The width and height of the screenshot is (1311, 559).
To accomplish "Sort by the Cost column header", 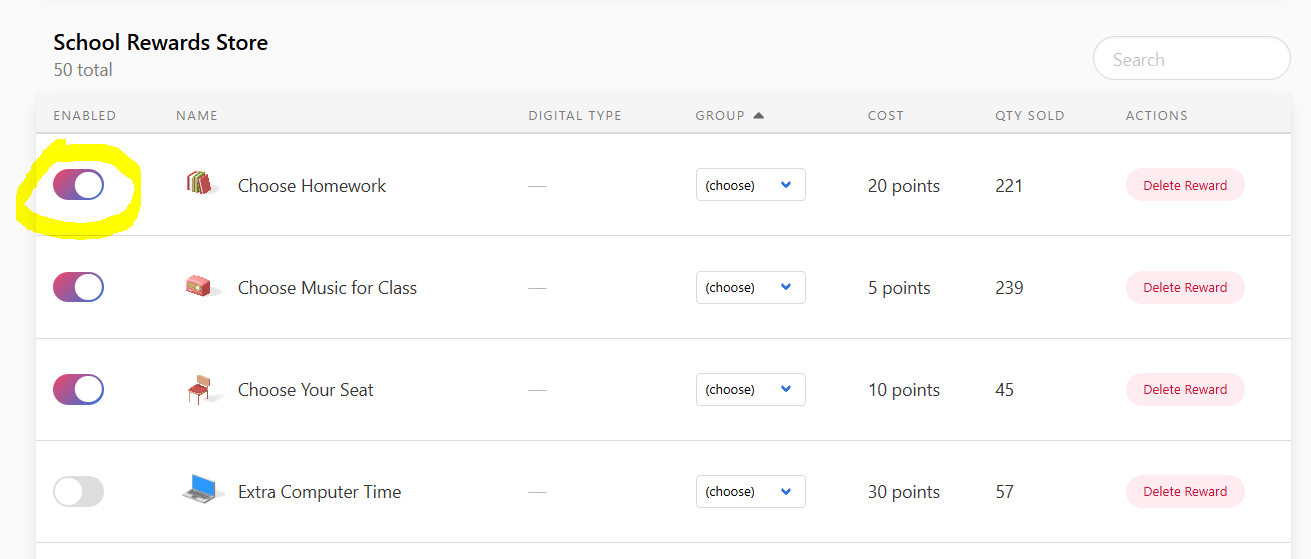I will 885,115.
